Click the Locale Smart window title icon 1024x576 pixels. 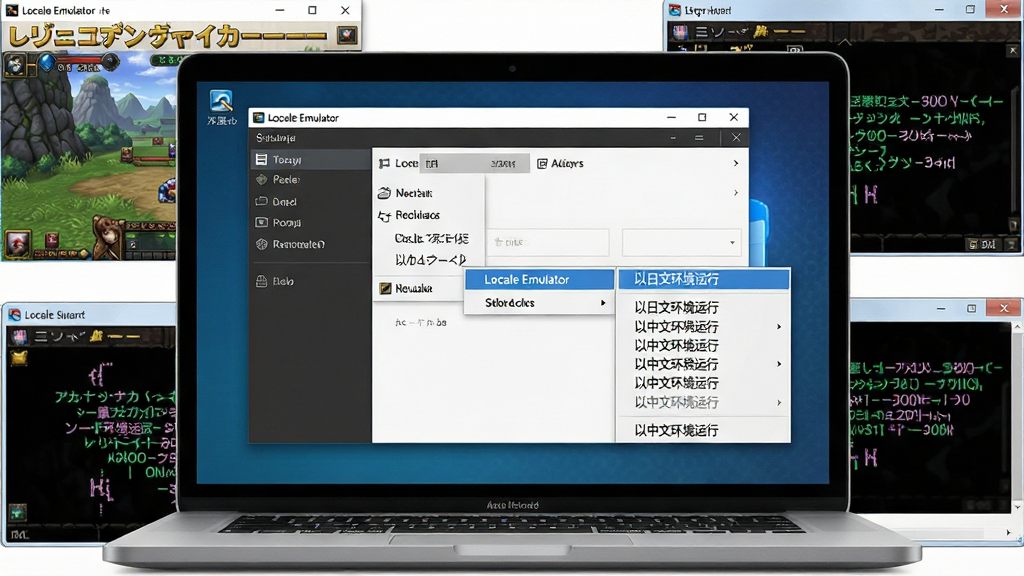(14, 315)
